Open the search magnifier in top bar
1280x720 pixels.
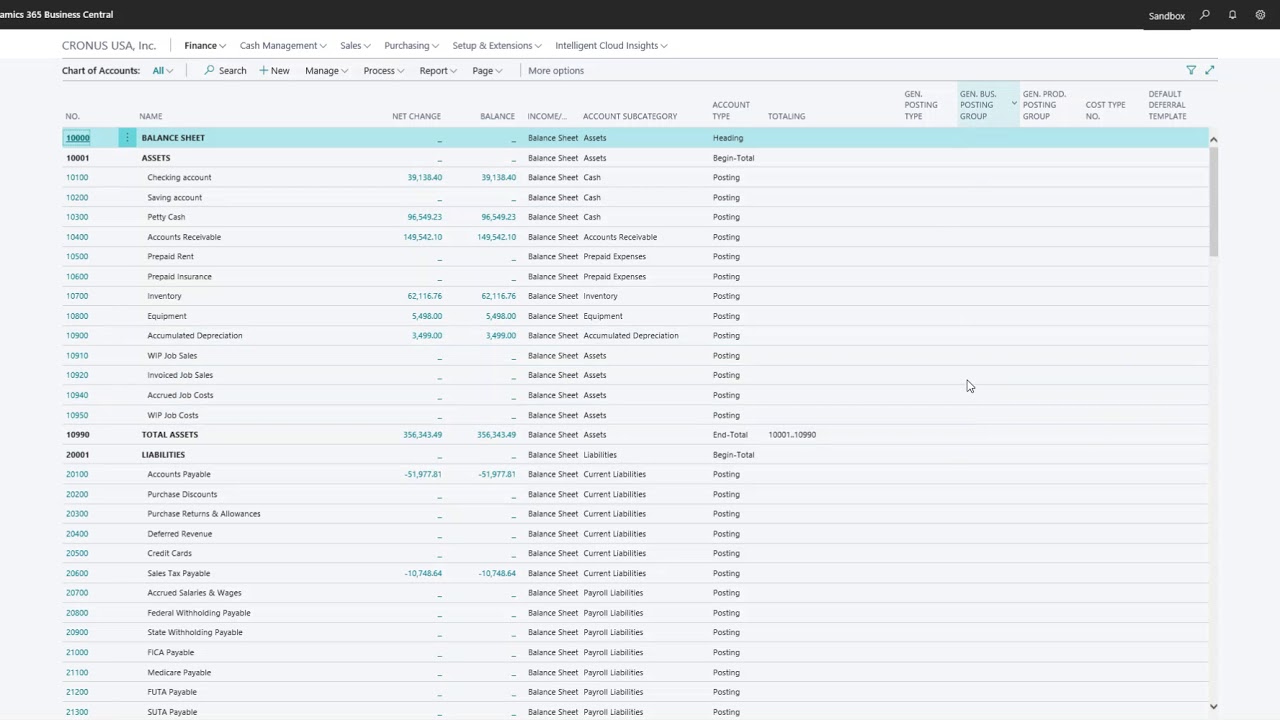1205,15
